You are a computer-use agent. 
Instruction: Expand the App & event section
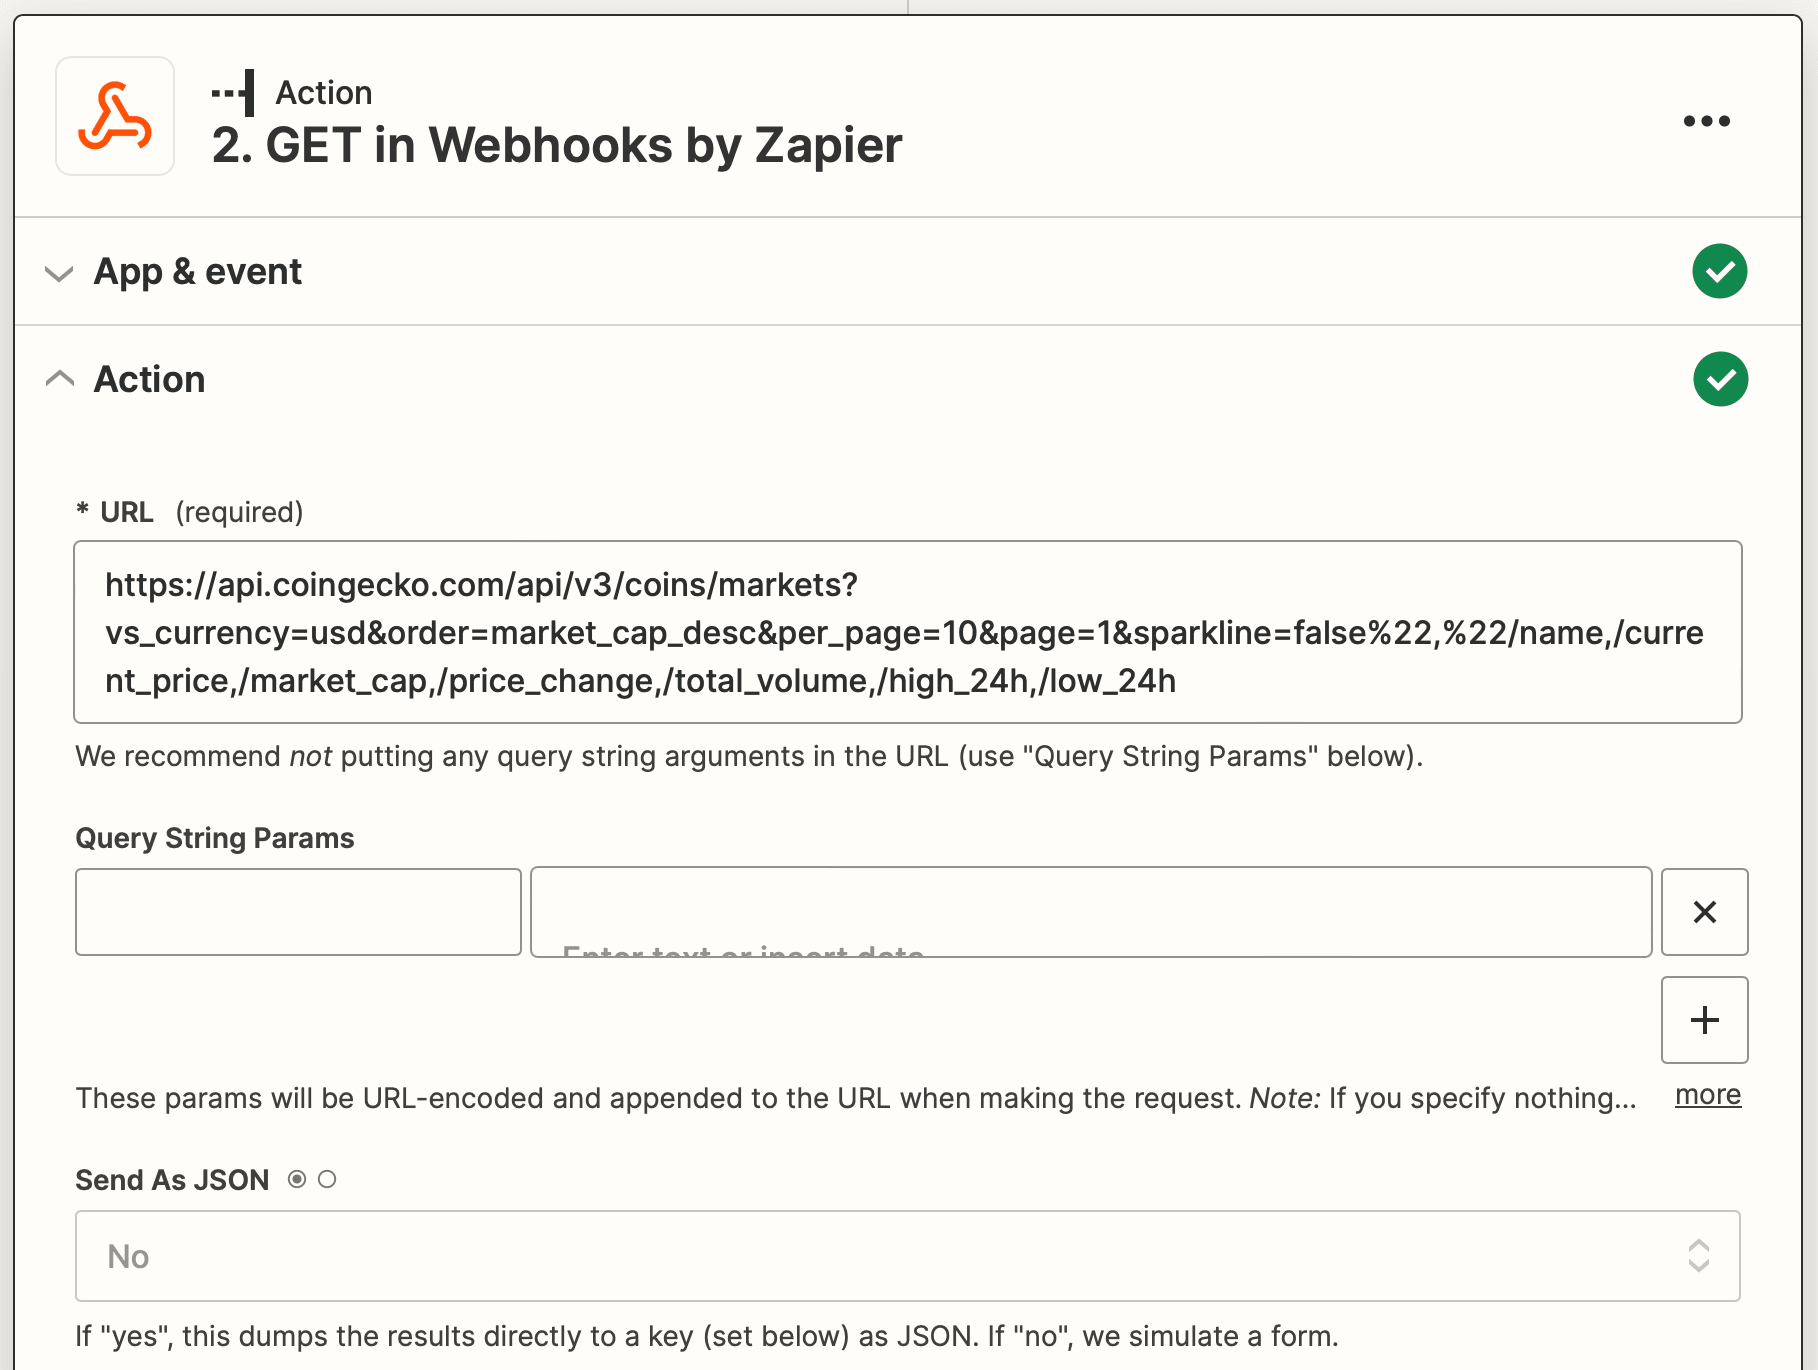tap(60, 272)
